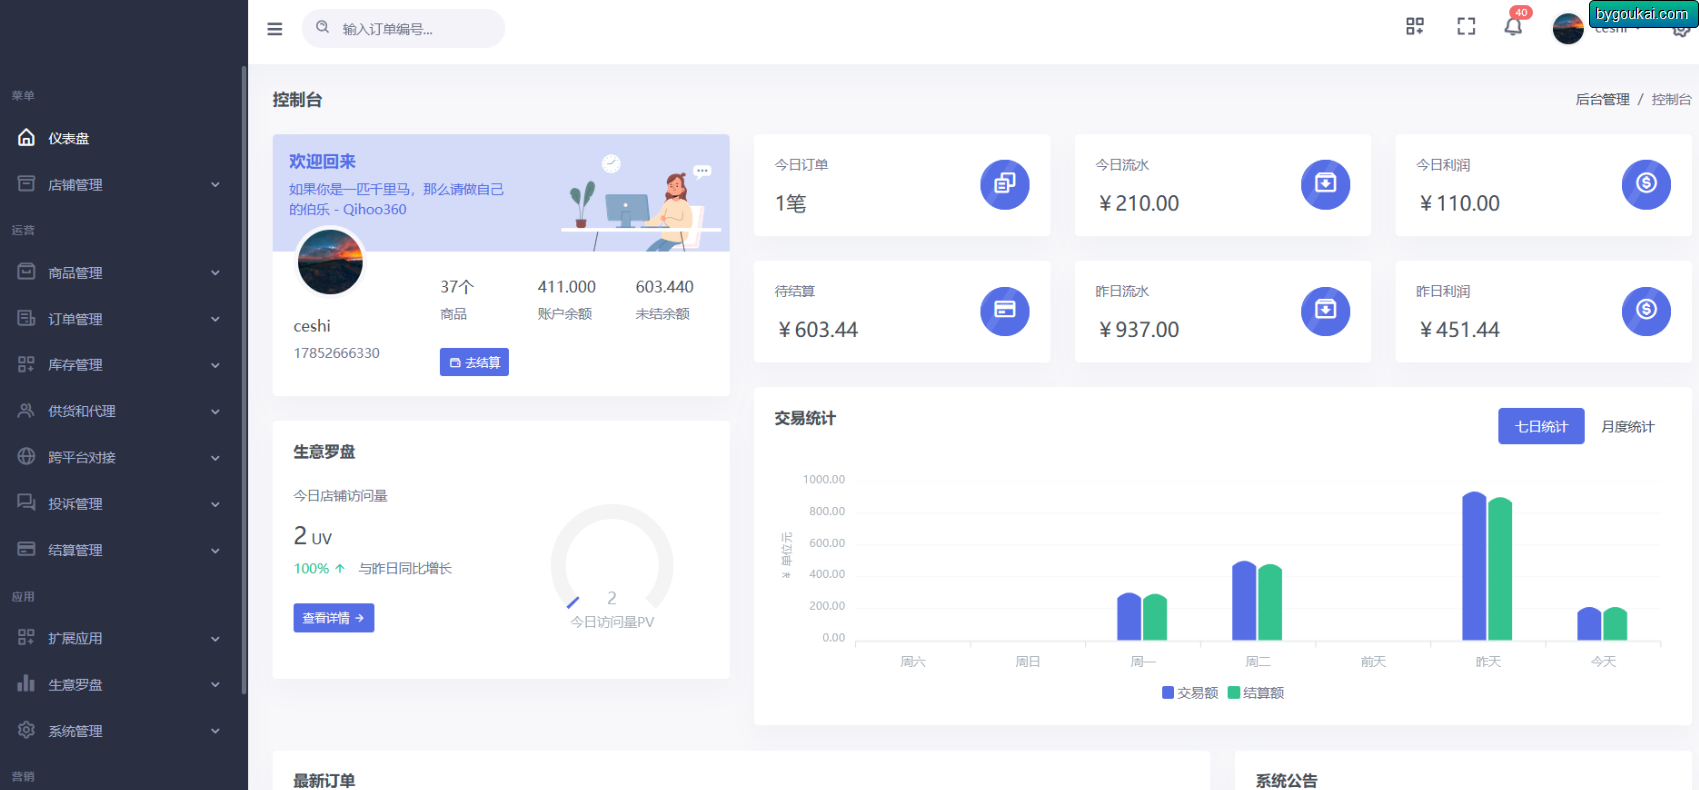1699x790 pixels.
Task: Toggle the hamburger sidebar menu icon
Action: pos(275,29)
